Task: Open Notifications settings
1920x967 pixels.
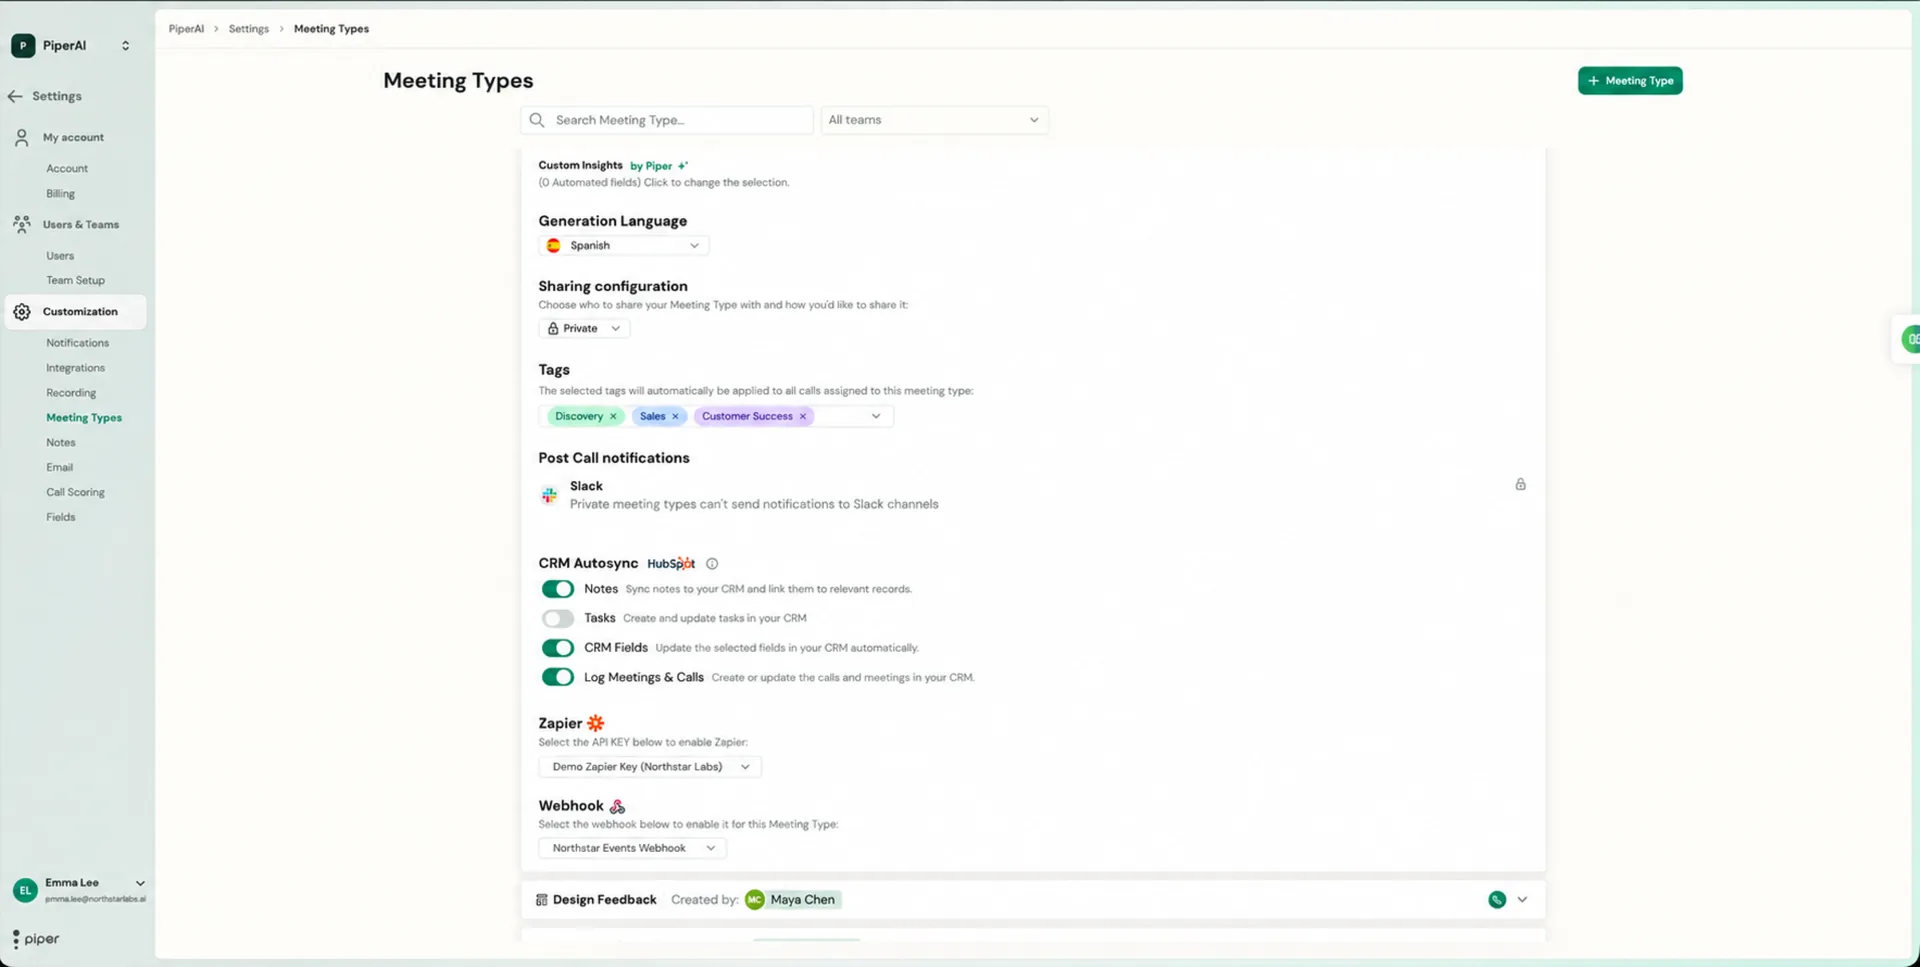Action: (x=77, y=342)
